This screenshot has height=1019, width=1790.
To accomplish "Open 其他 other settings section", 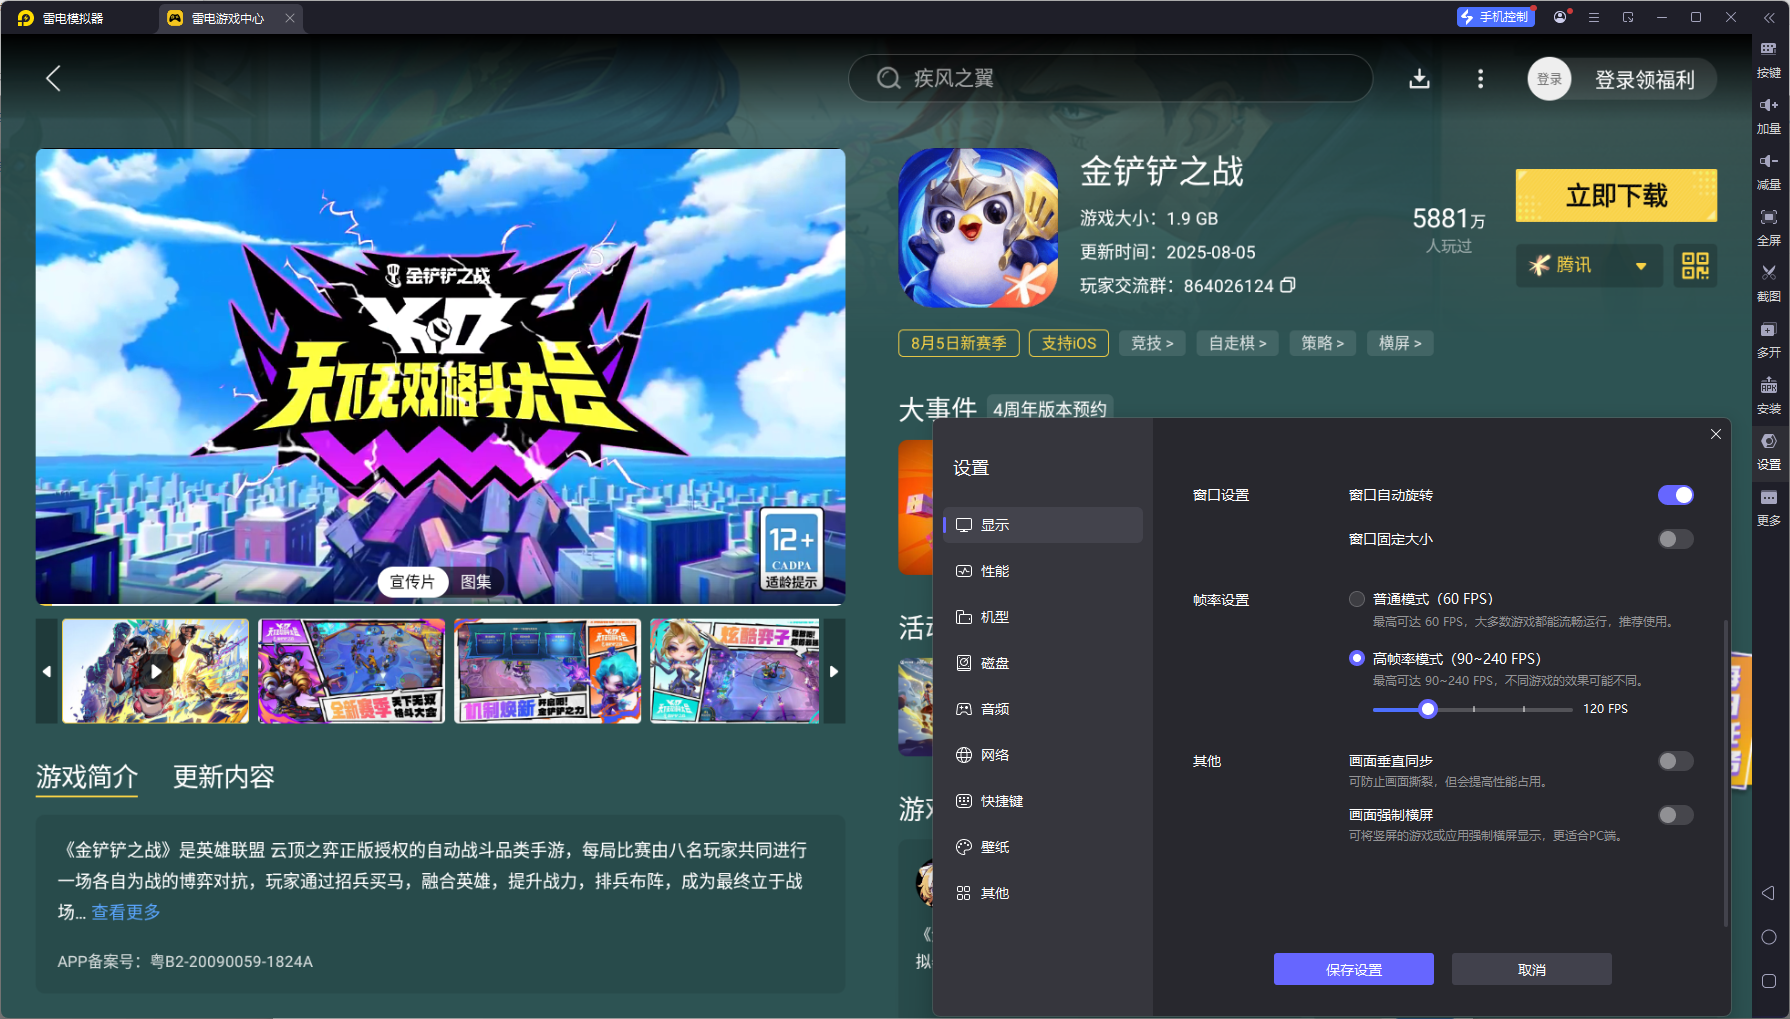I will tap(1043, 893).
